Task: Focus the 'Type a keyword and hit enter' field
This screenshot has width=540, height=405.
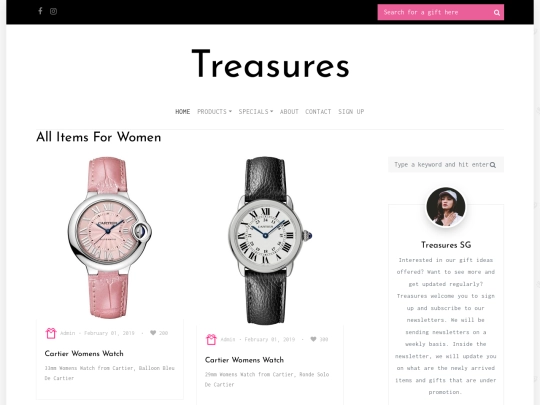Action: coord(441,165)
